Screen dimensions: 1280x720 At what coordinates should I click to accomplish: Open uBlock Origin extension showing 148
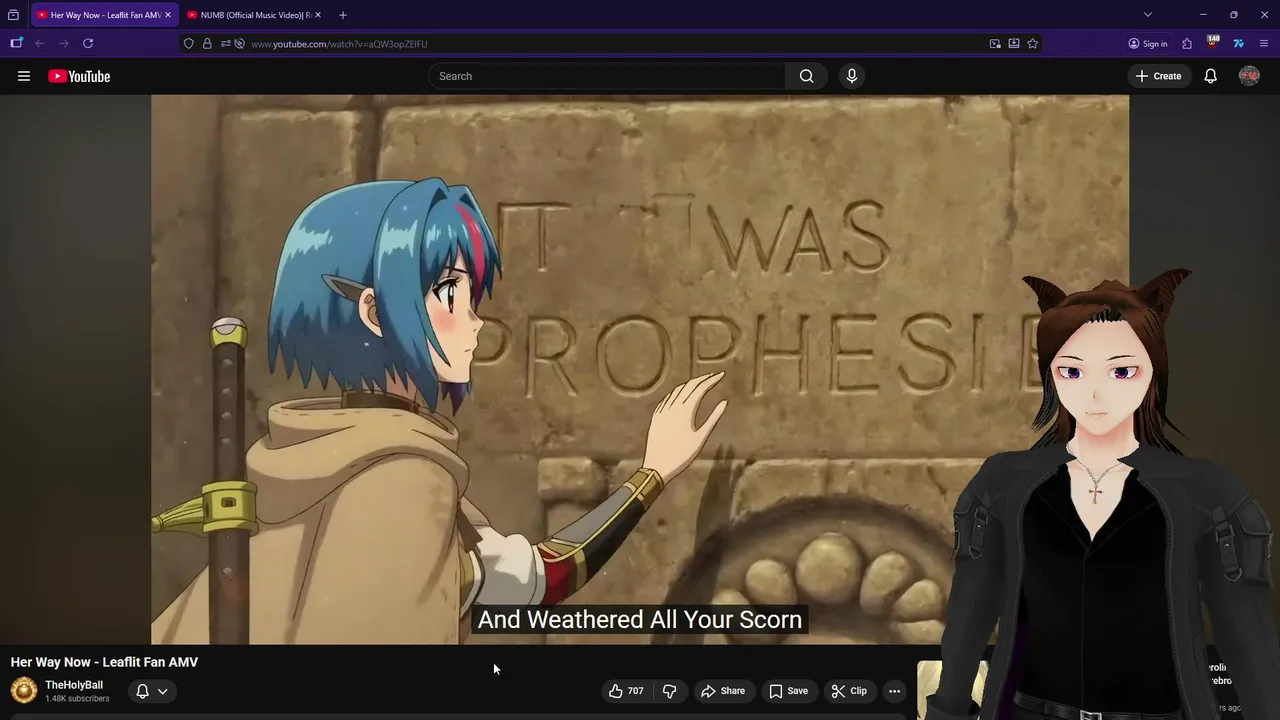tap(1213, 43)
